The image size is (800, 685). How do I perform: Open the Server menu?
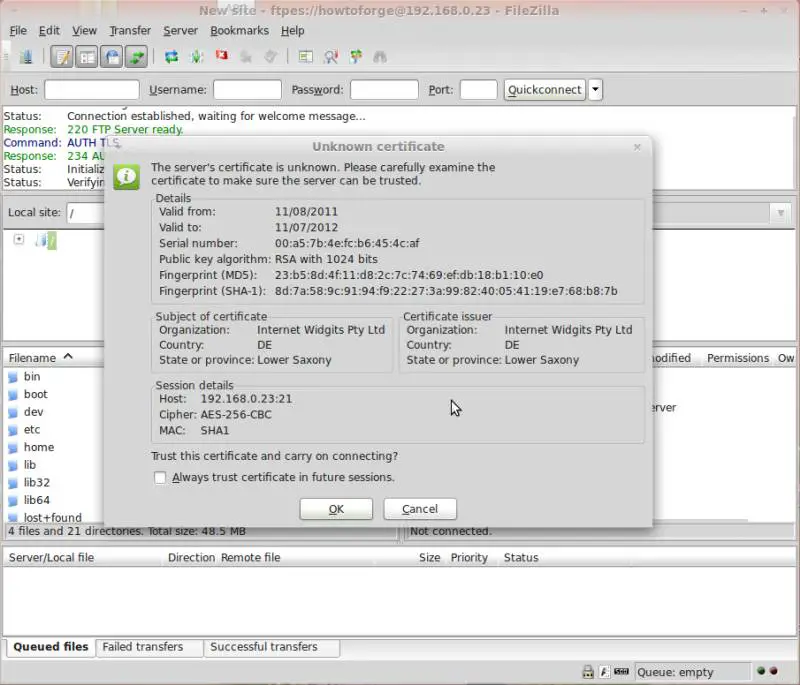click(180, 31)
